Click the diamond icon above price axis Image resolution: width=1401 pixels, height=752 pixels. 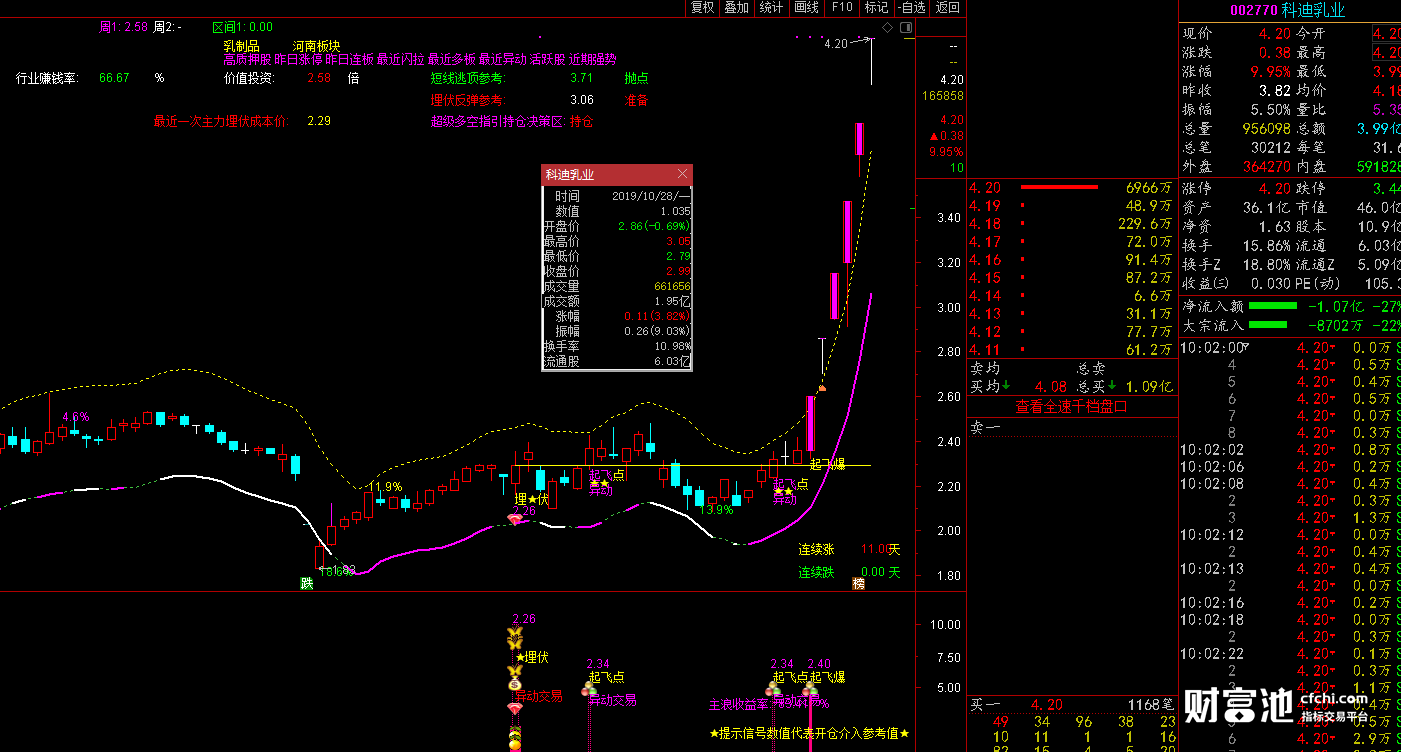click(x=887, y=27)
